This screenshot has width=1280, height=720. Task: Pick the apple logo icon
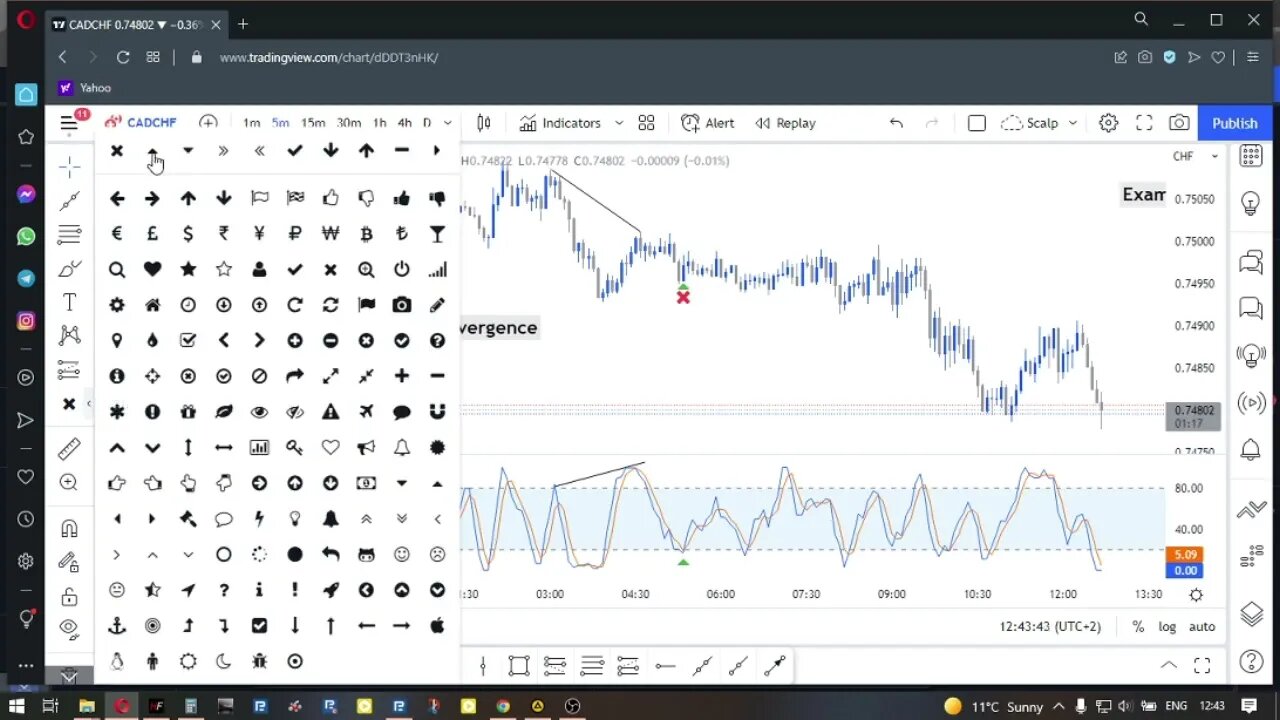tap(437, 626)
